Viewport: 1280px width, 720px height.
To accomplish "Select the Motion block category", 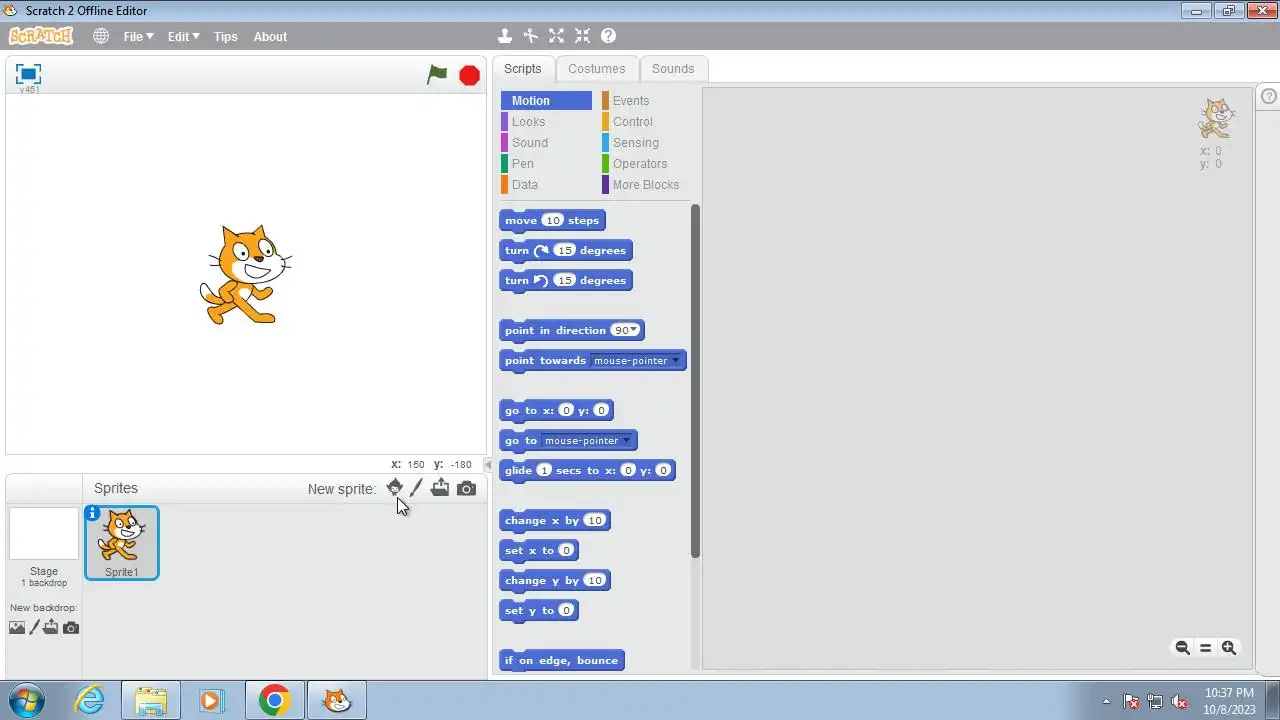I will click(x=546, y=101).
